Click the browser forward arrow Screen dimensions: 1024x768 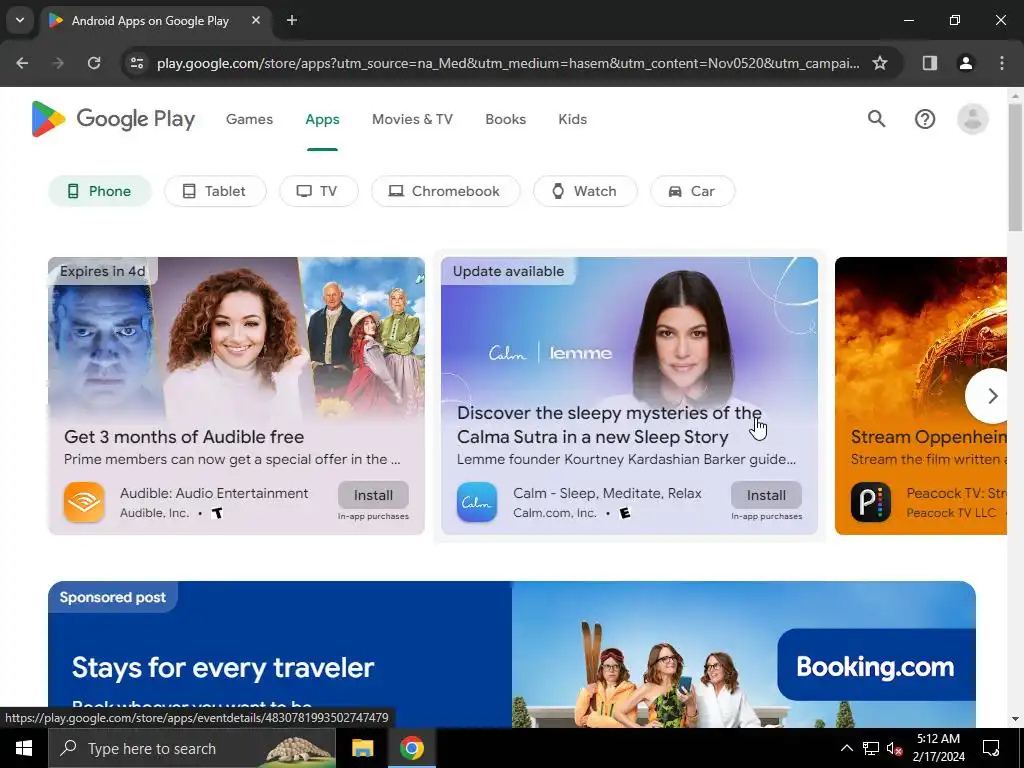coord(58,63)
